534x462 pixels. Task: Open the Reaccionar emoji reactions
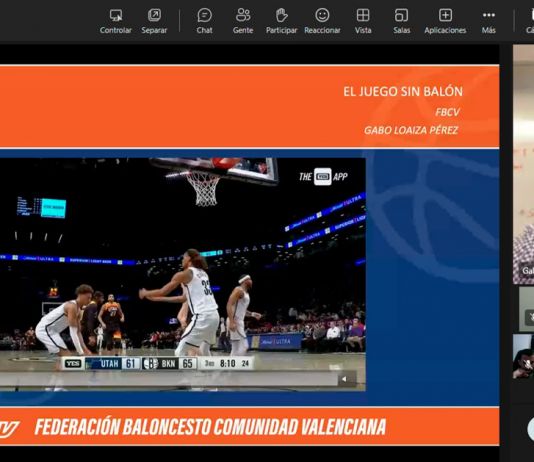pos(322,21)
